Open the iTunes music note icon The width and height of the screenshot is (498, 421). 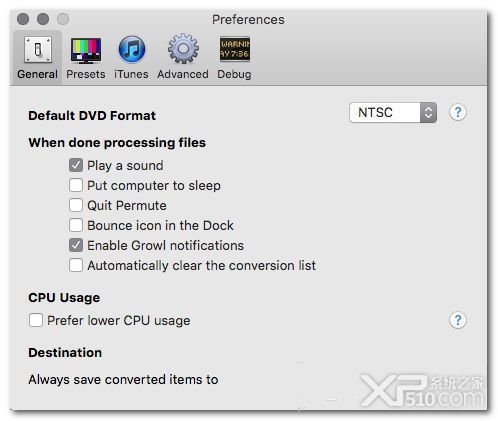(132, 49)
